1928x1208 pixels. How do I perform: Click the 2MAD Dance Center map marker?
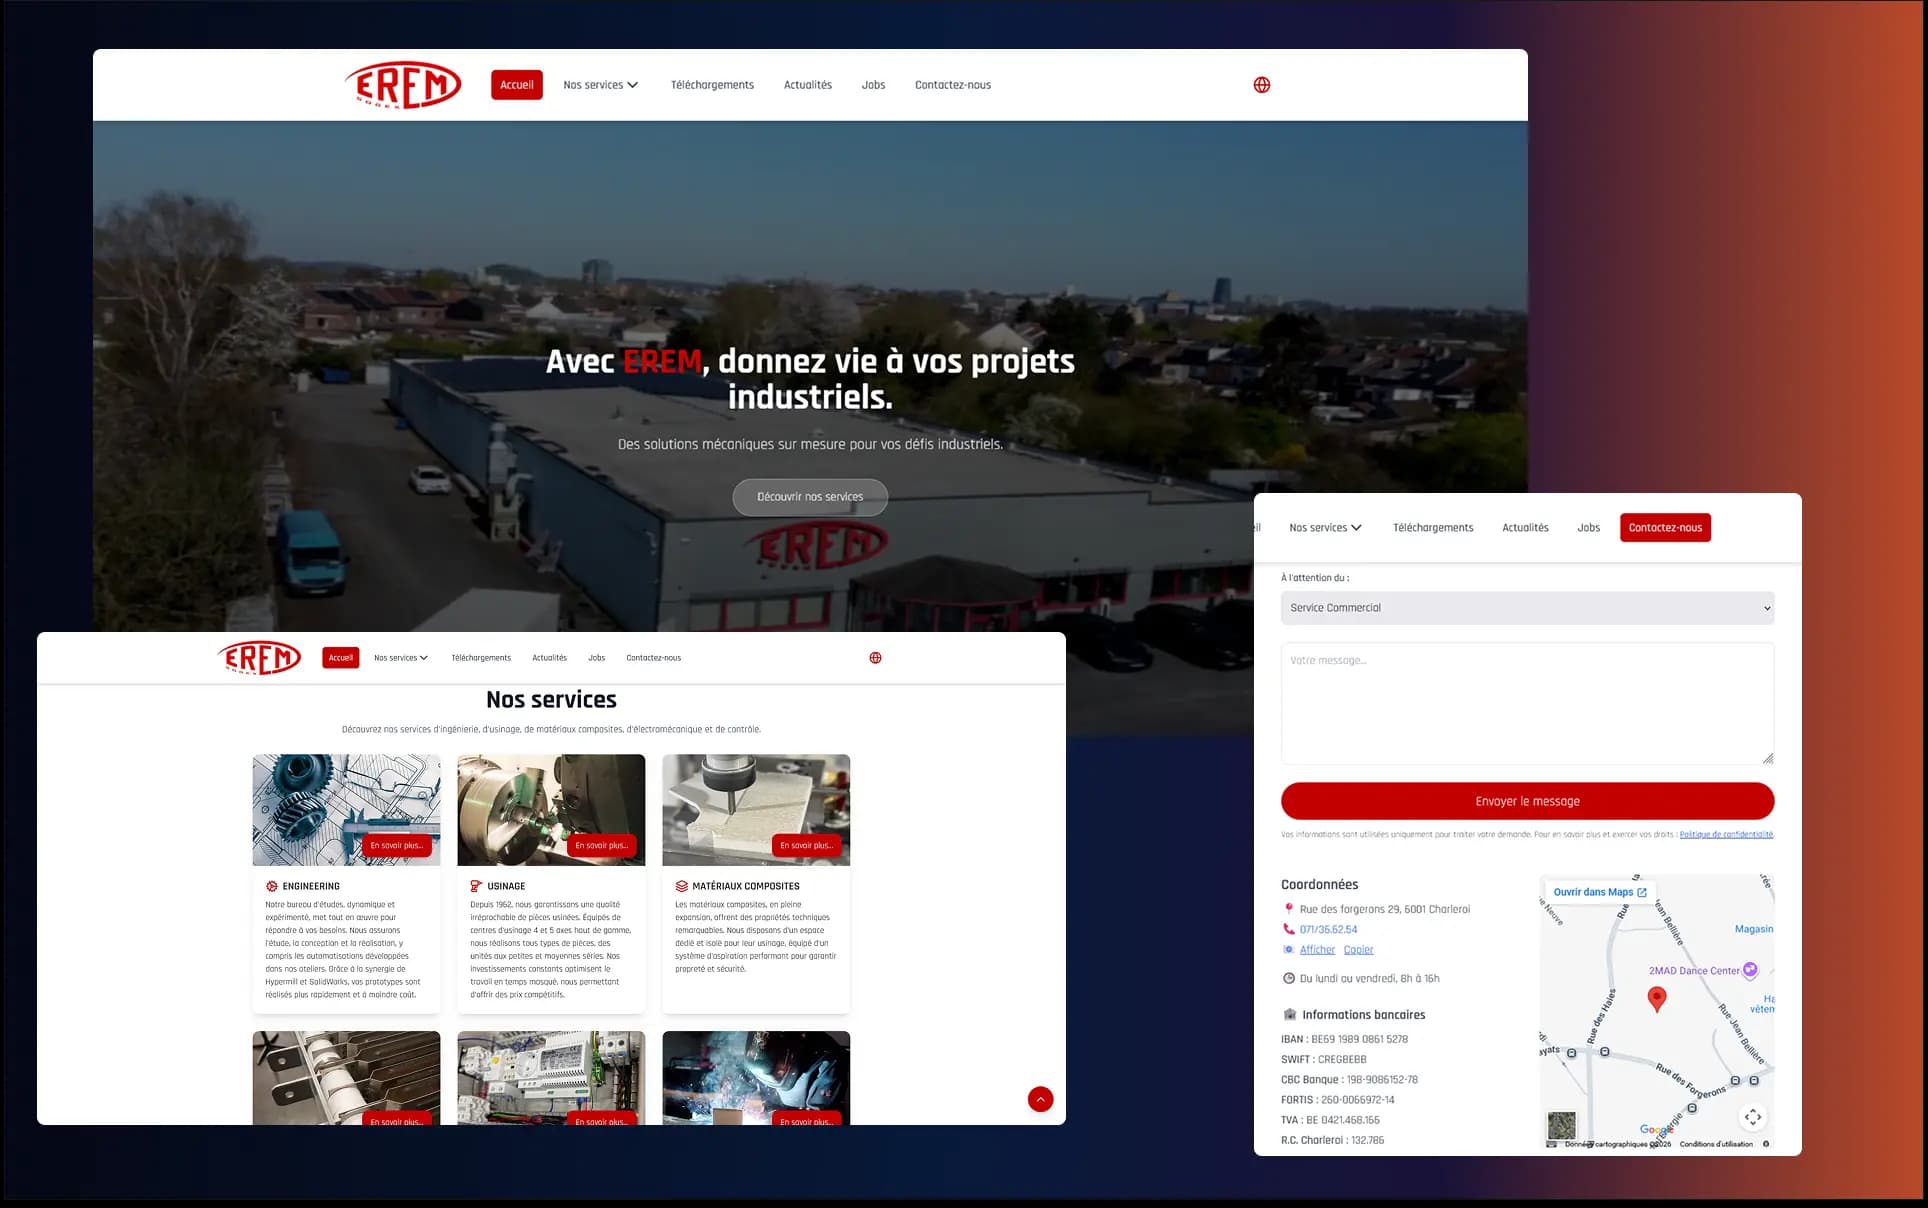[1750, 969]
